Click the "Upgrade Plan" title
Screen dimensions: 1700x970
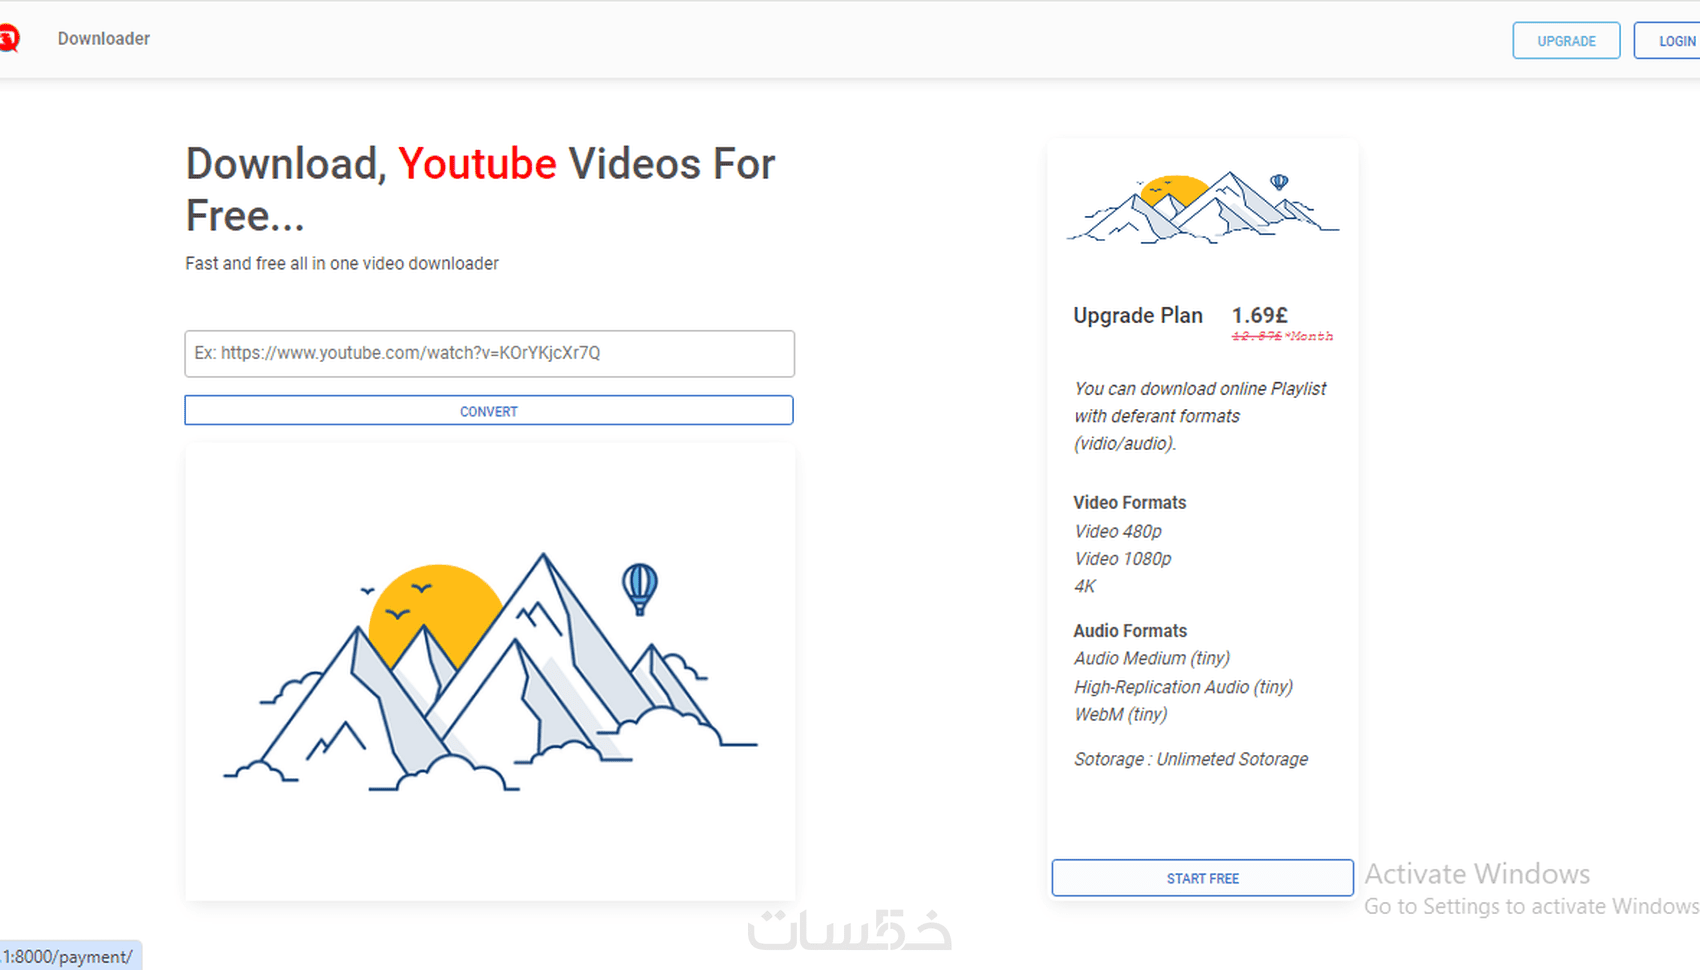coord(1138,316)
